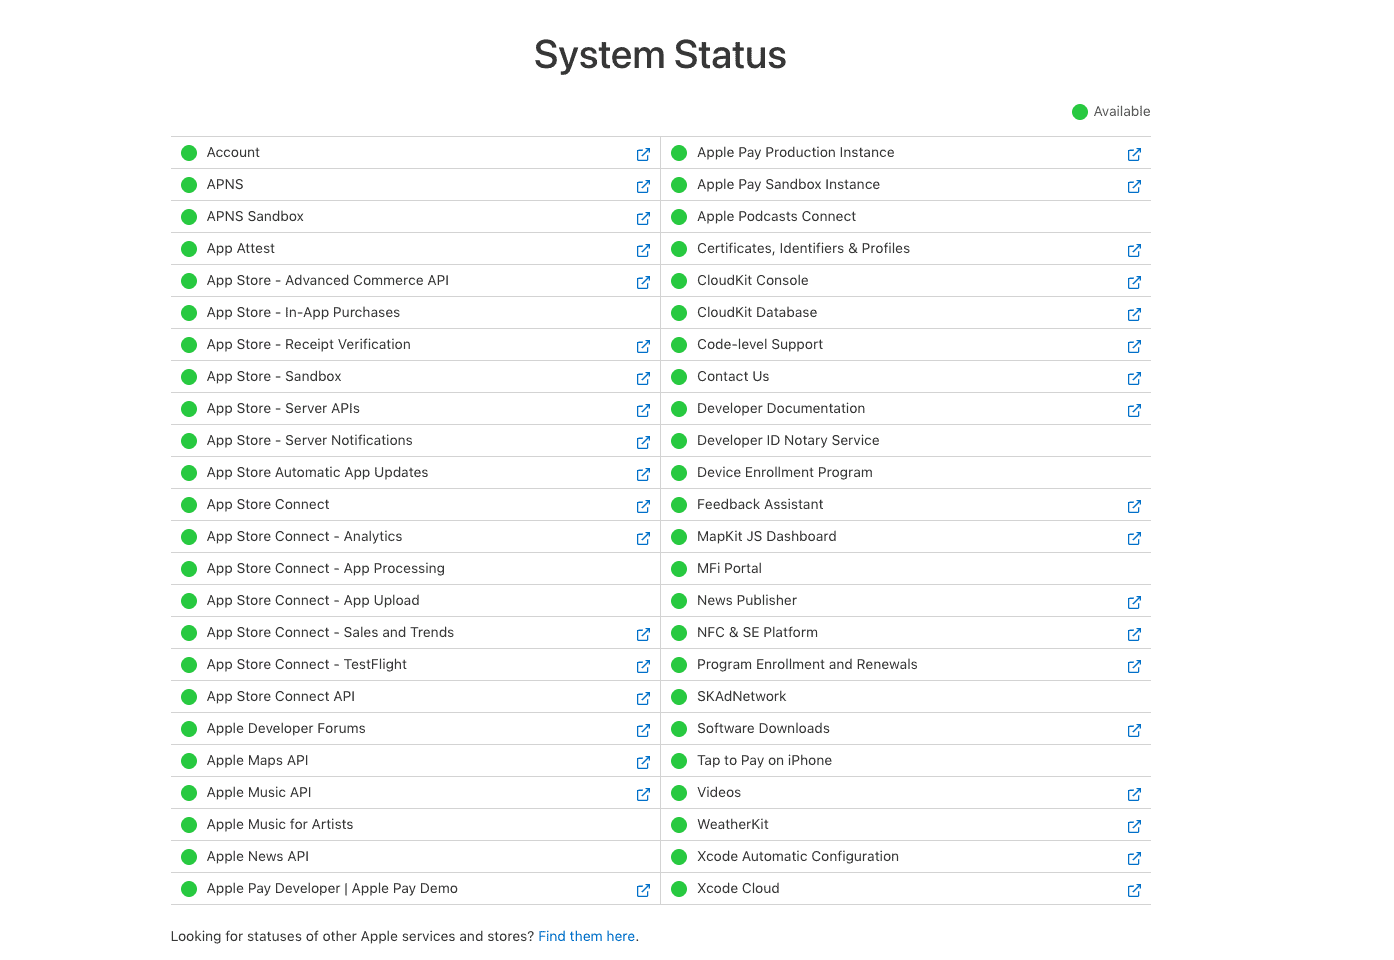Open link icon for App Store - Advanced Commerce API
The image size is (1394, 960).
[643, 282]
